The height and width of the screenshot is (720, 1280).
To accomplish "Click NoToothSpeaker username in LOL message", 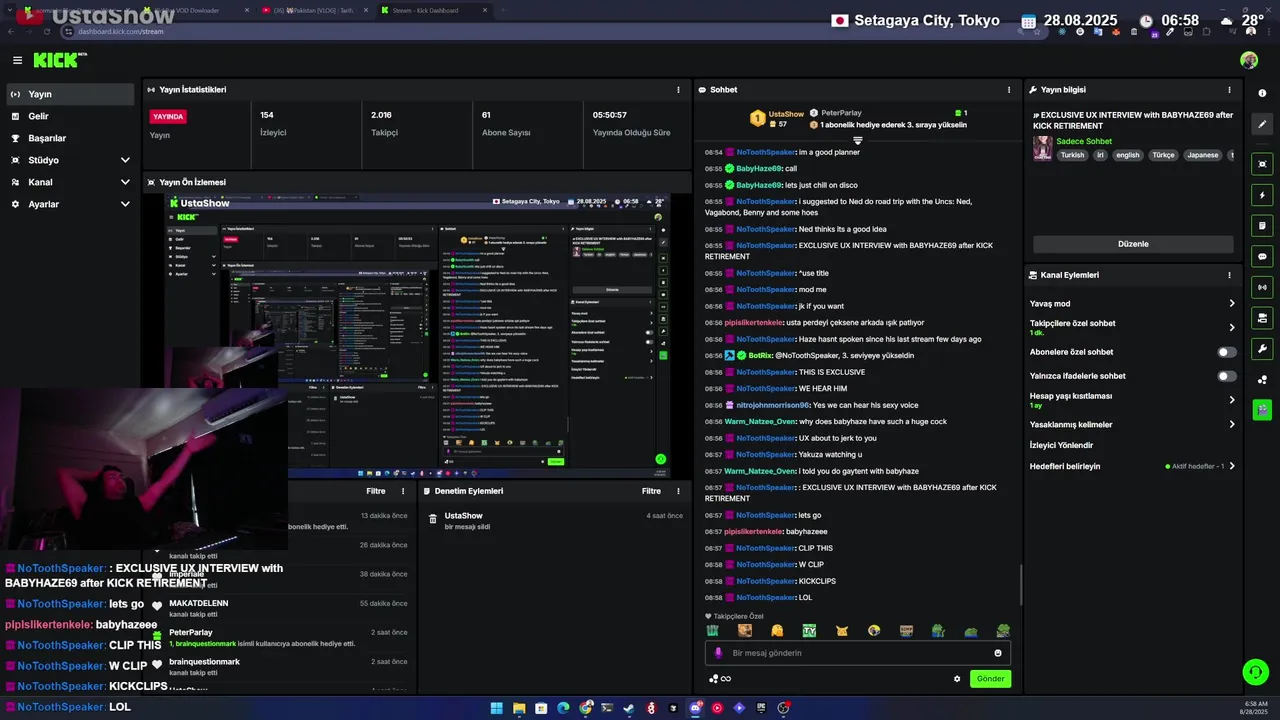I will [765, 597].
